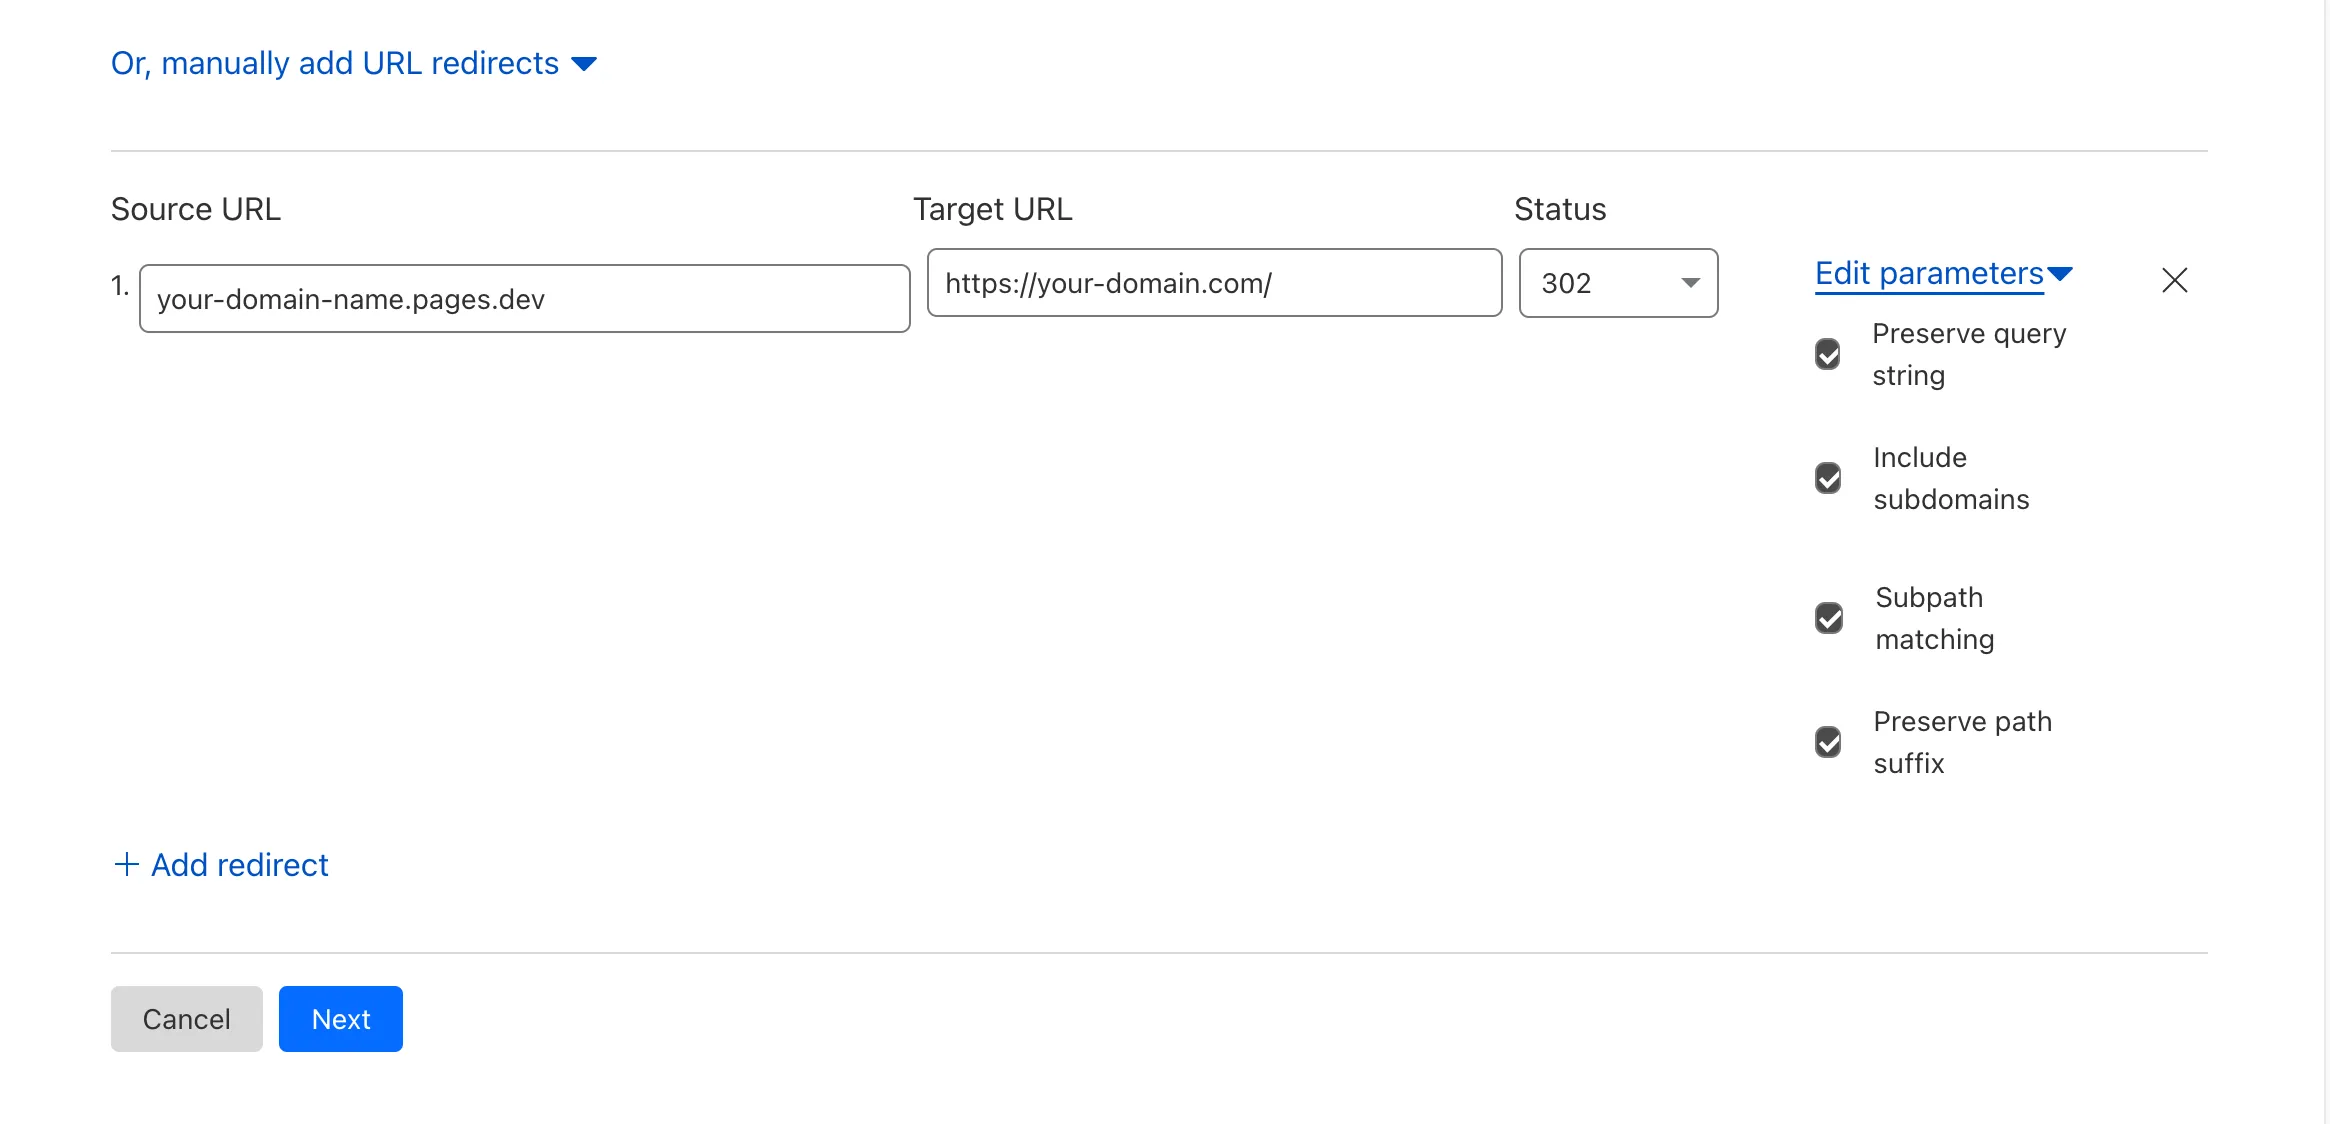
Task: Open the Status code dropdown showing 302
Action: [x=1618, y=283]
